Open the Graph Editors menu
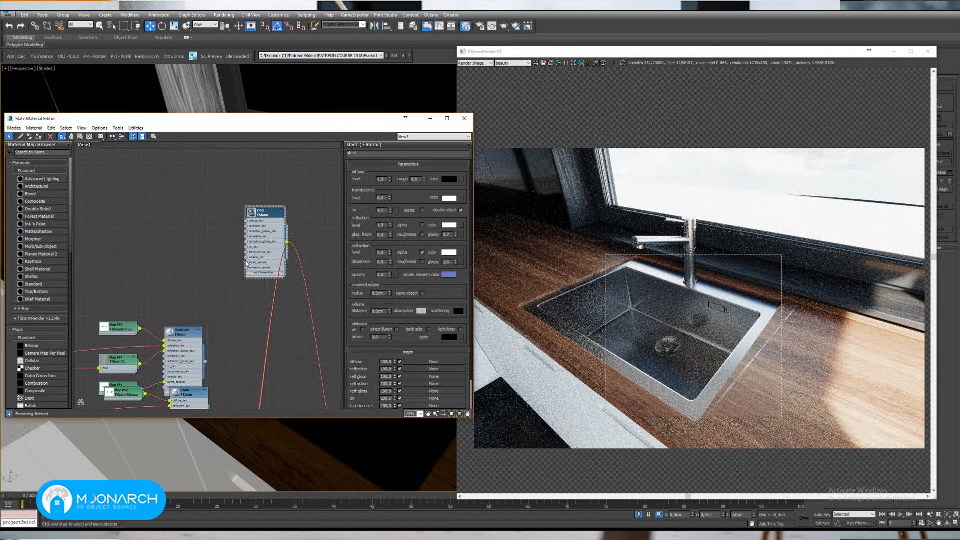The height and width of the screenshot is (540, 960). pyautogui.click(x=192, y=15)
